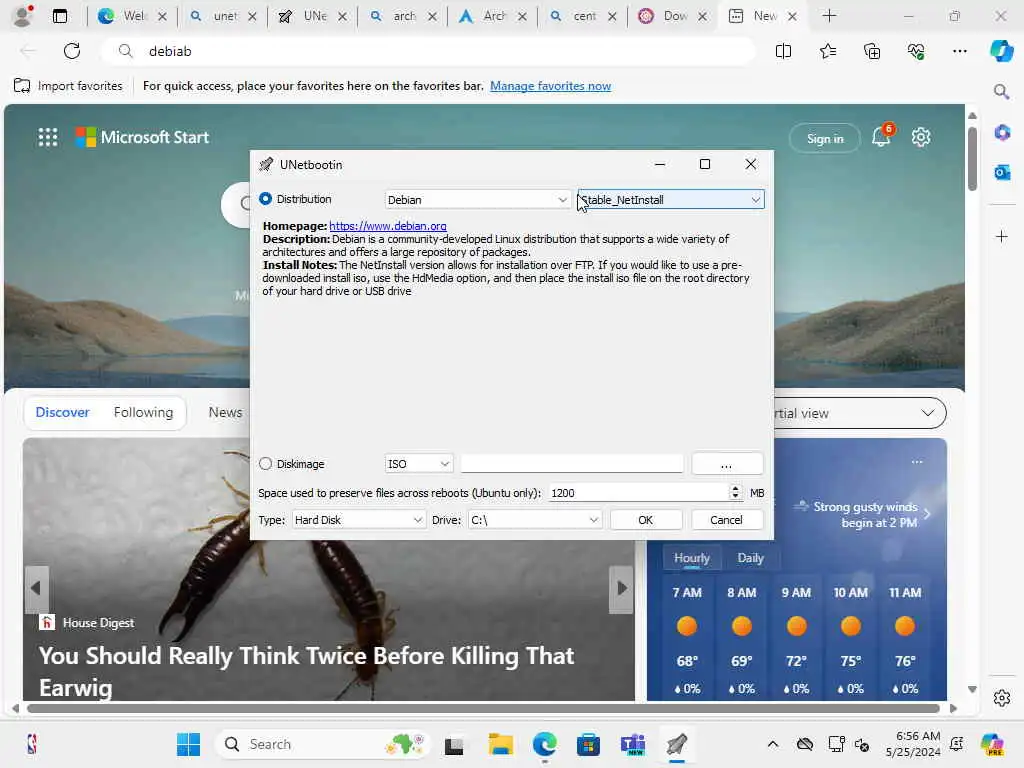Open the Favorites star icon

pos(827,51)
